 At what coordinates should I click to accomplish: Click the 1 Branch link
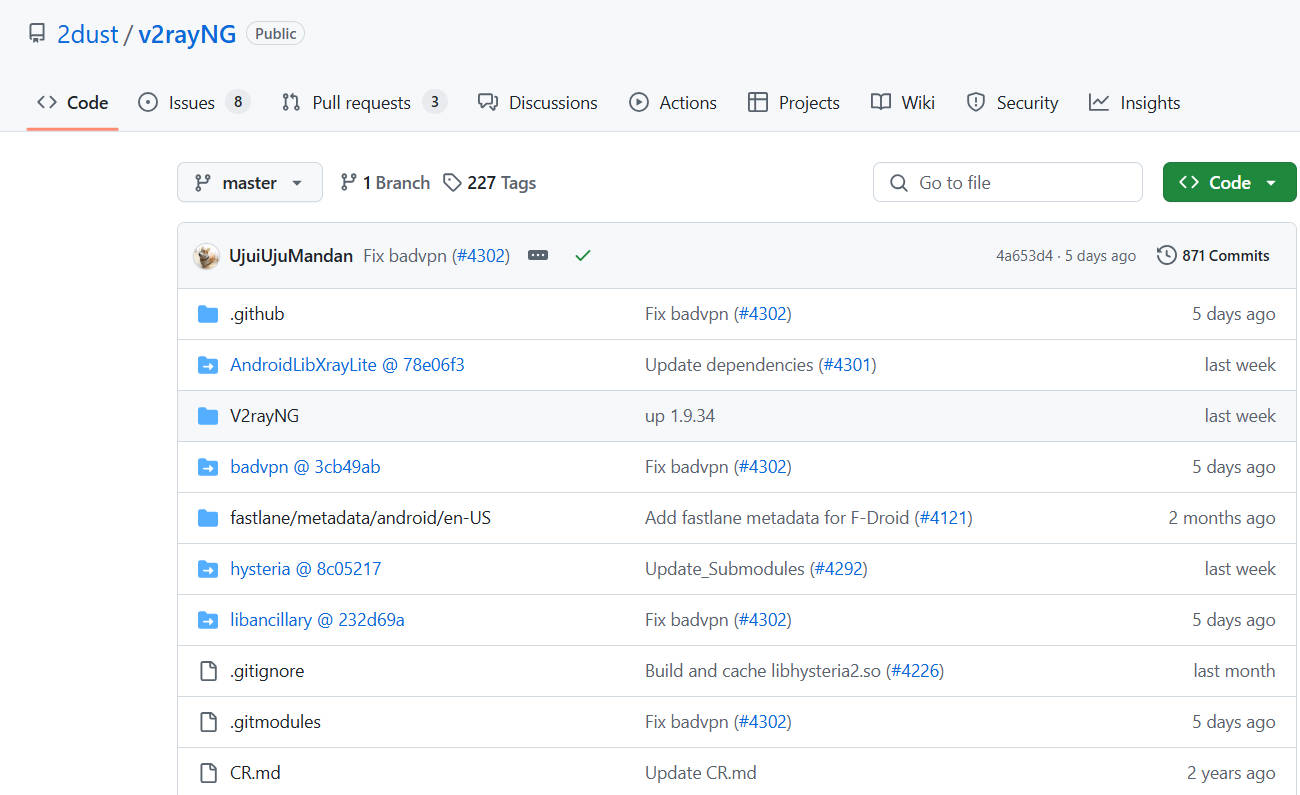click(x=385, y=183)
